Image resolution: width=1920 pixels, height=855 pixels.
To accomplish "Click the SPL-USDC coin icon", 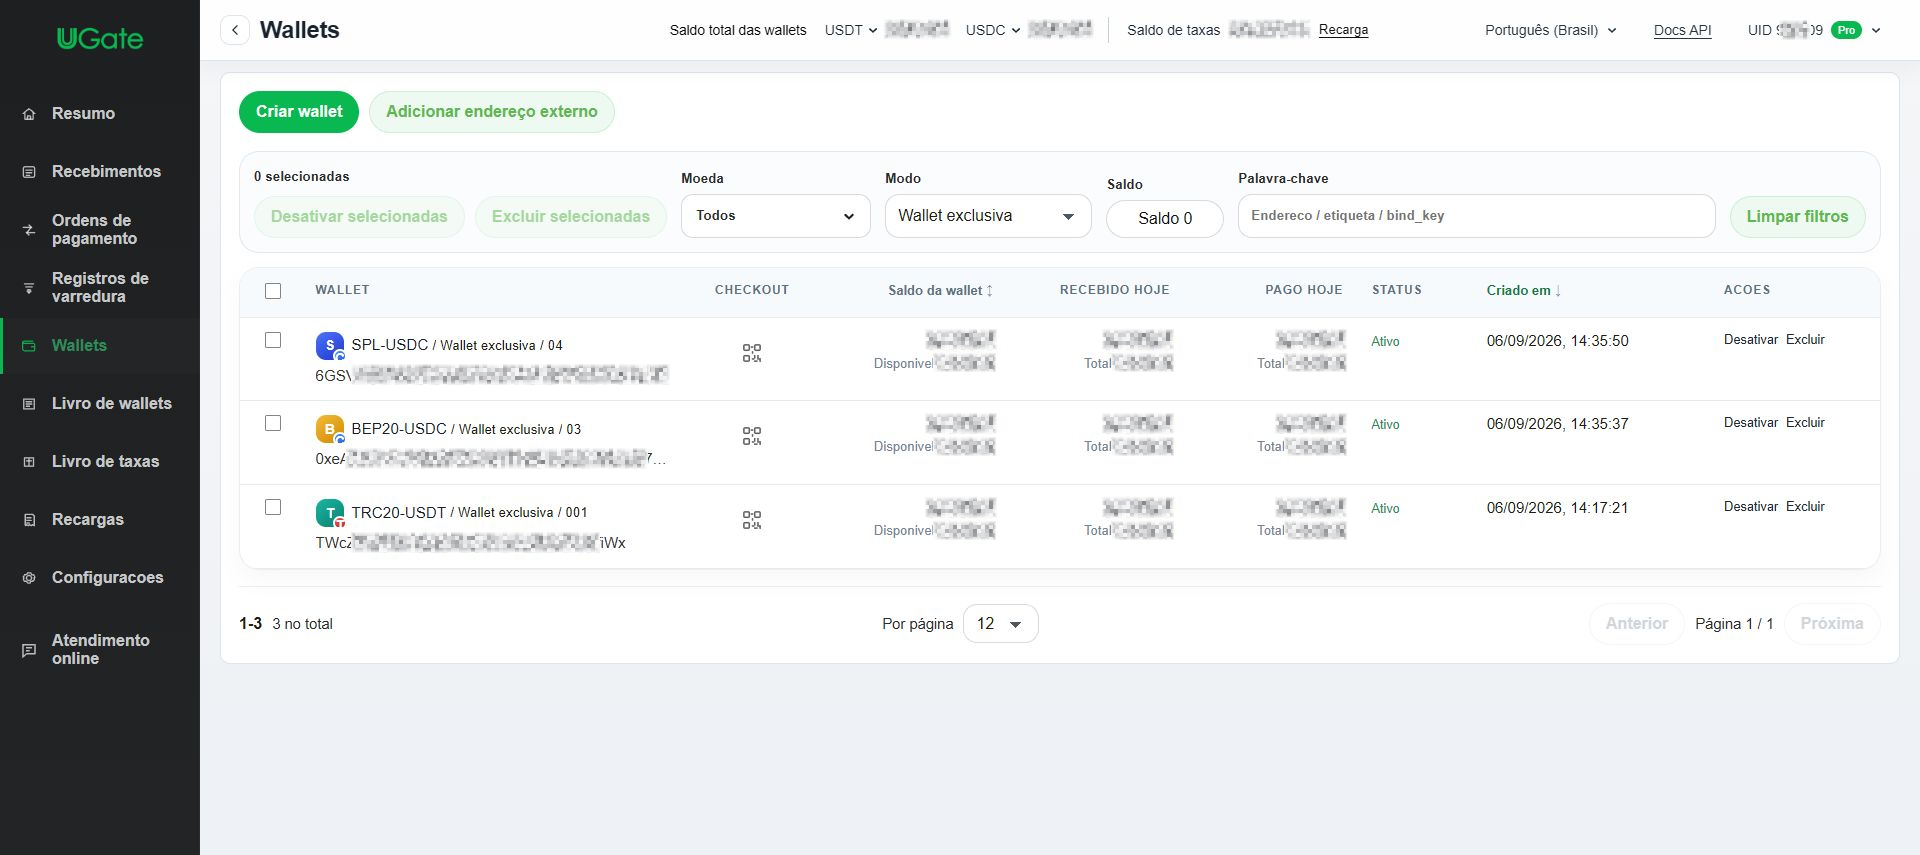I will click(x=330, y=346).
